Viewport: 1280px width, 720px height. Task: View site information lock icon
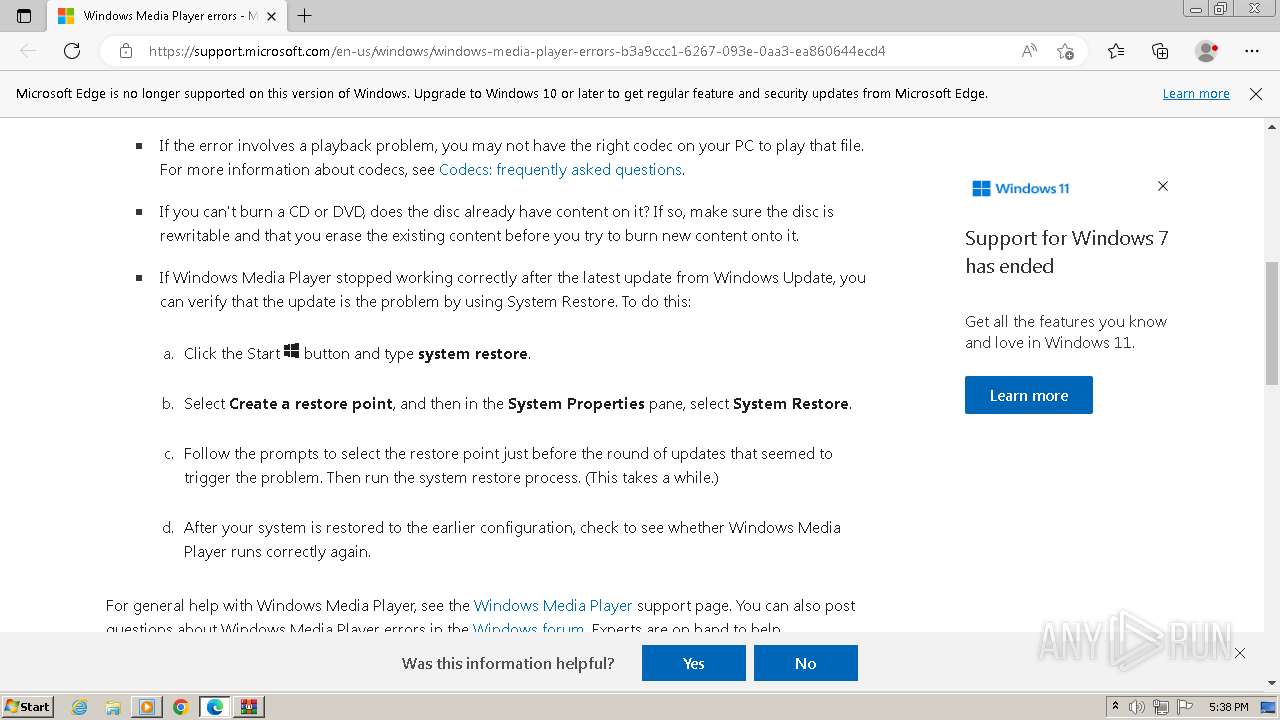click(x=126, y=51)
